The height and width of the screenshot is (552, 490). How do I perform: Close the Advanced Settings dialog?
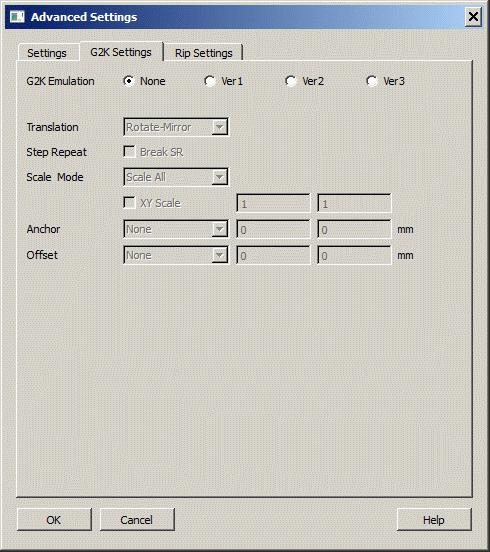click(473, 17)
